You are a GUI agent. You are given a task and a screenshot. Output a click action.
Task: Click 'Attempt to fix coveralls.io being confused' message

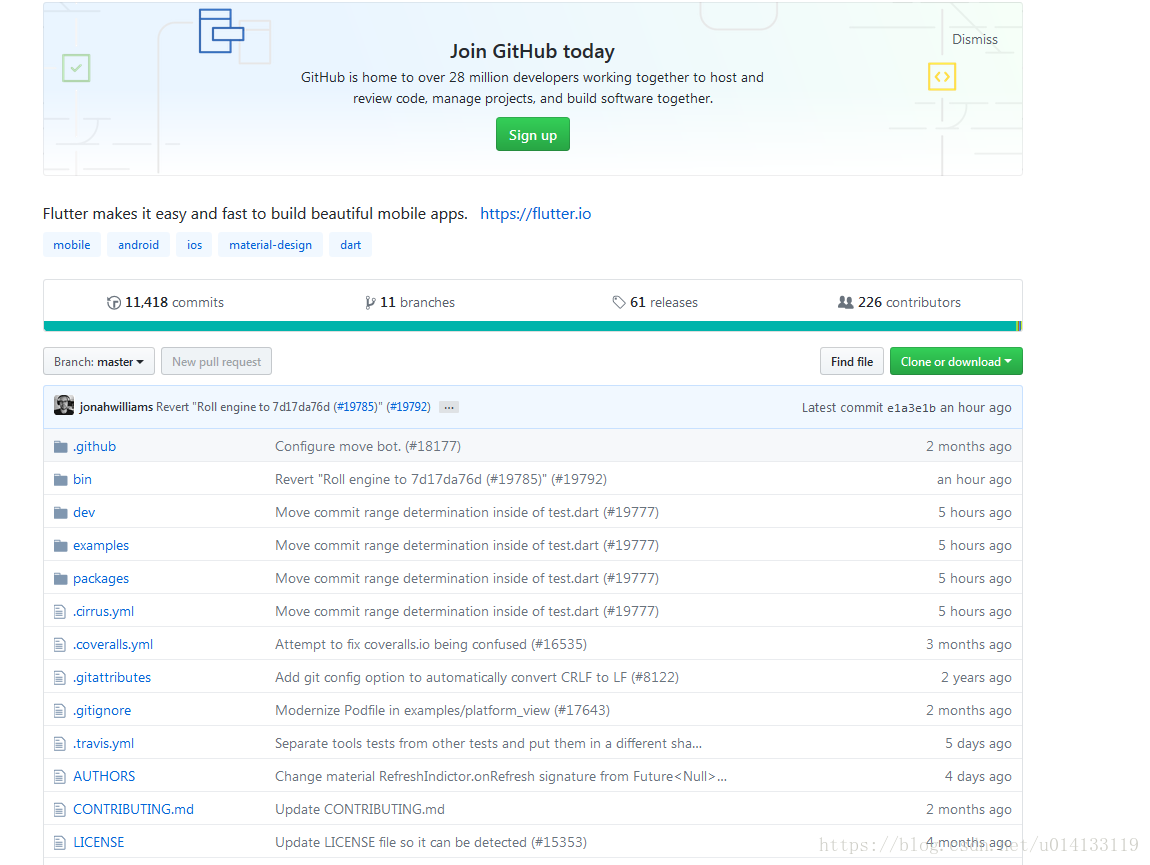(431, 645)
